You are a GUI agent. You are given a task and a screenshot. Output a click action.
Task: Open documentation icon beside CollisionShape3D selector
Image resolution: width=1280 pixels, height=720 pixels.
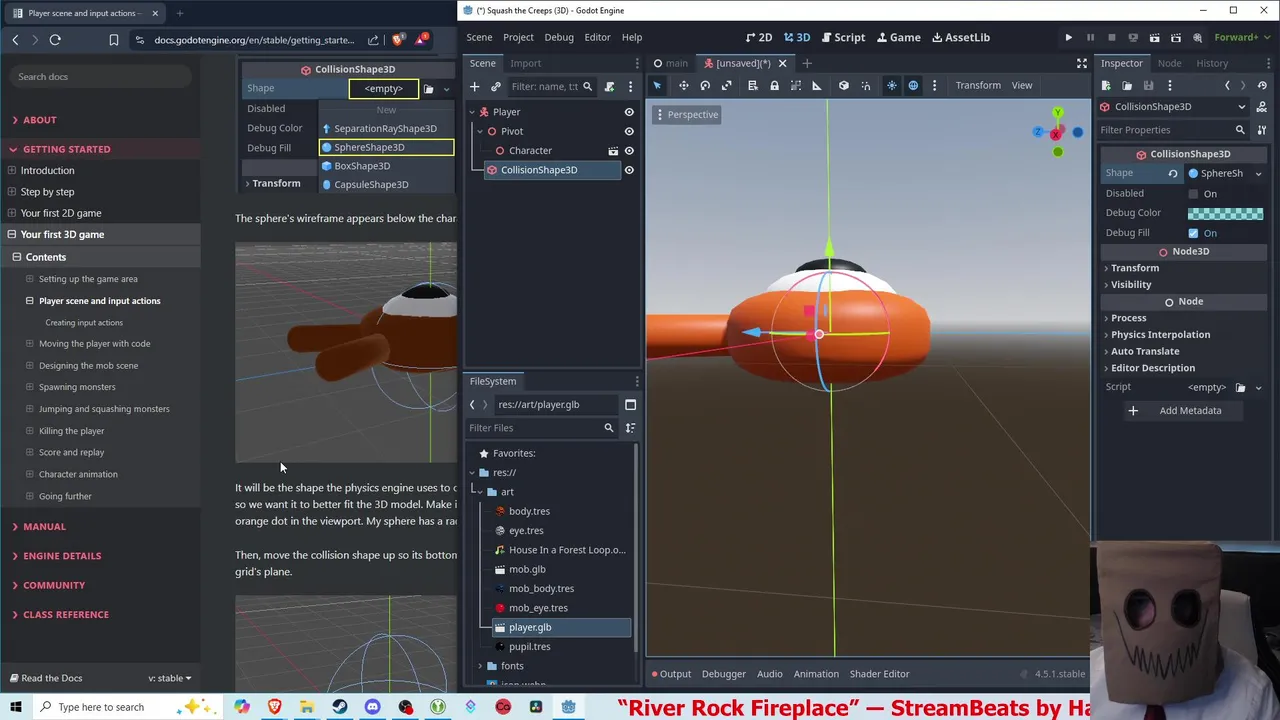point(1262,107)
